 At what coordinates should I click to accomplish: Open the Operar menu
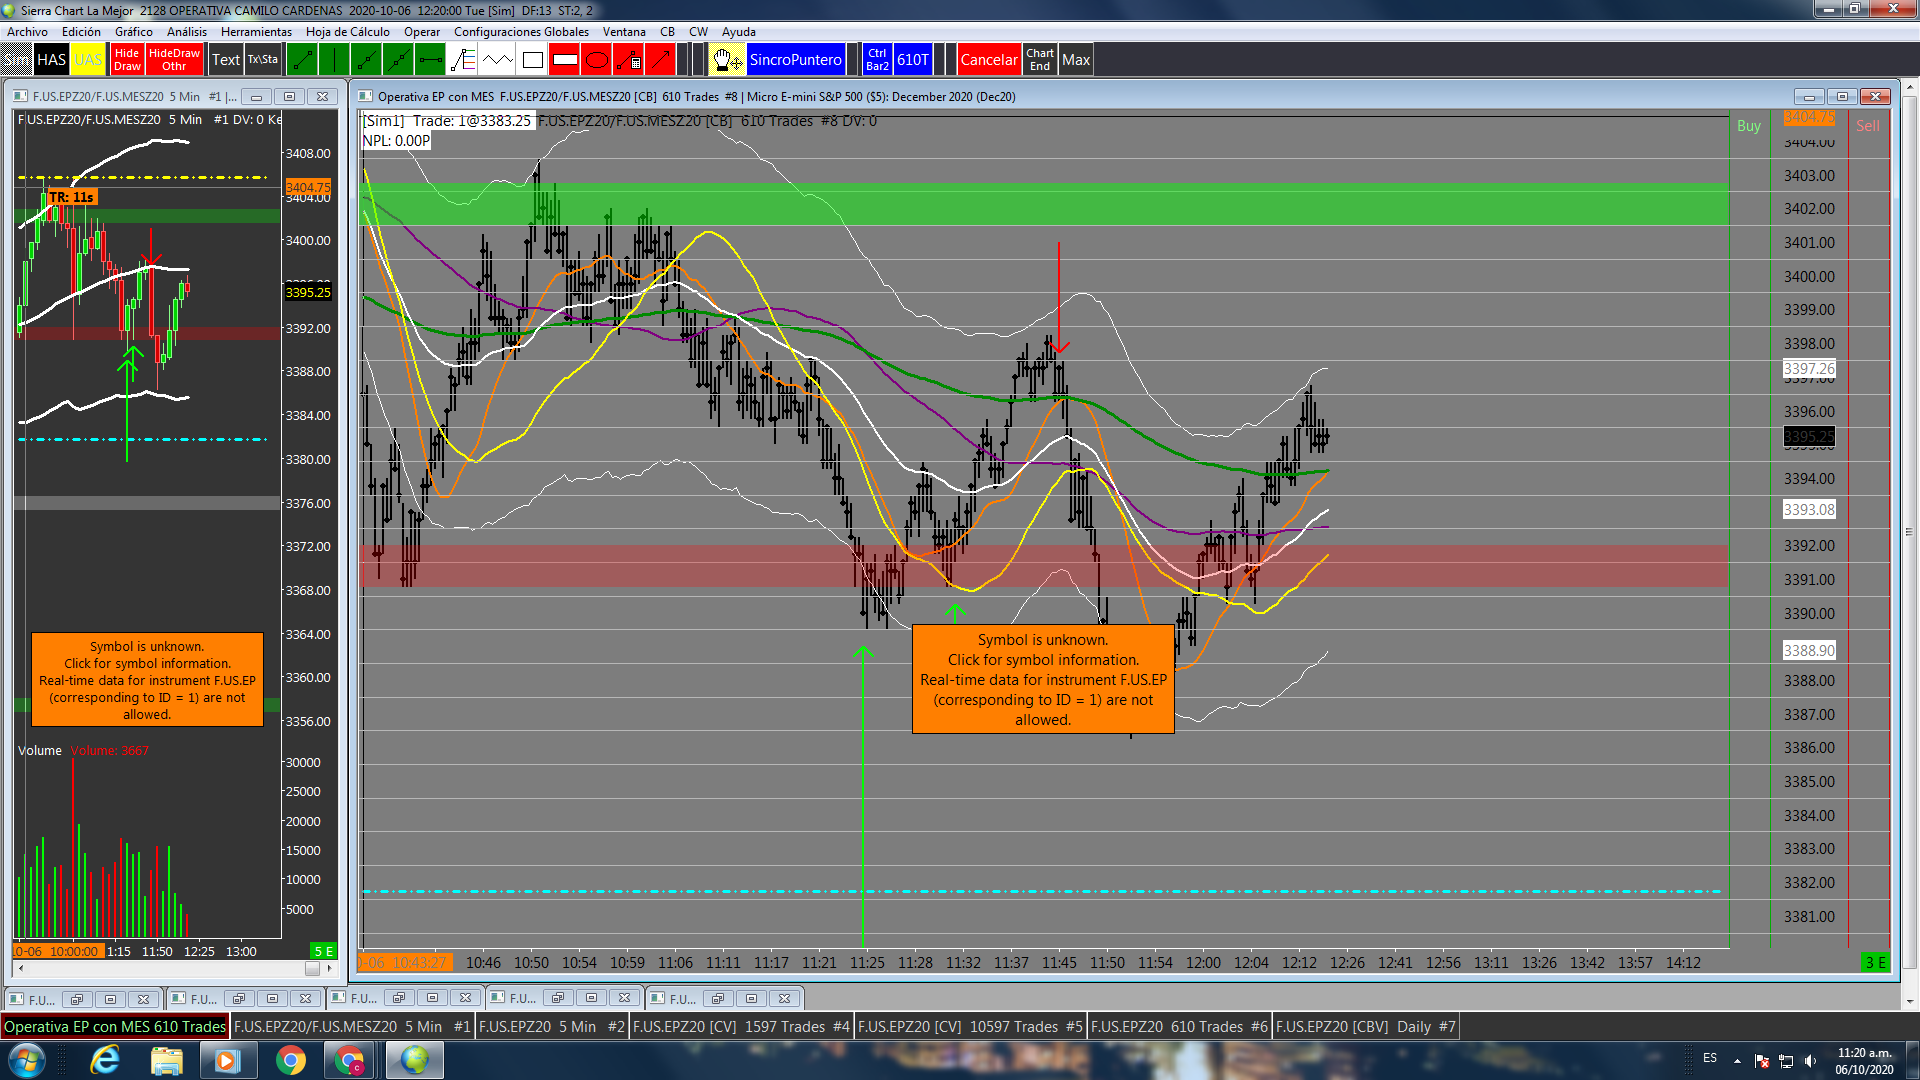click(421, 32)
